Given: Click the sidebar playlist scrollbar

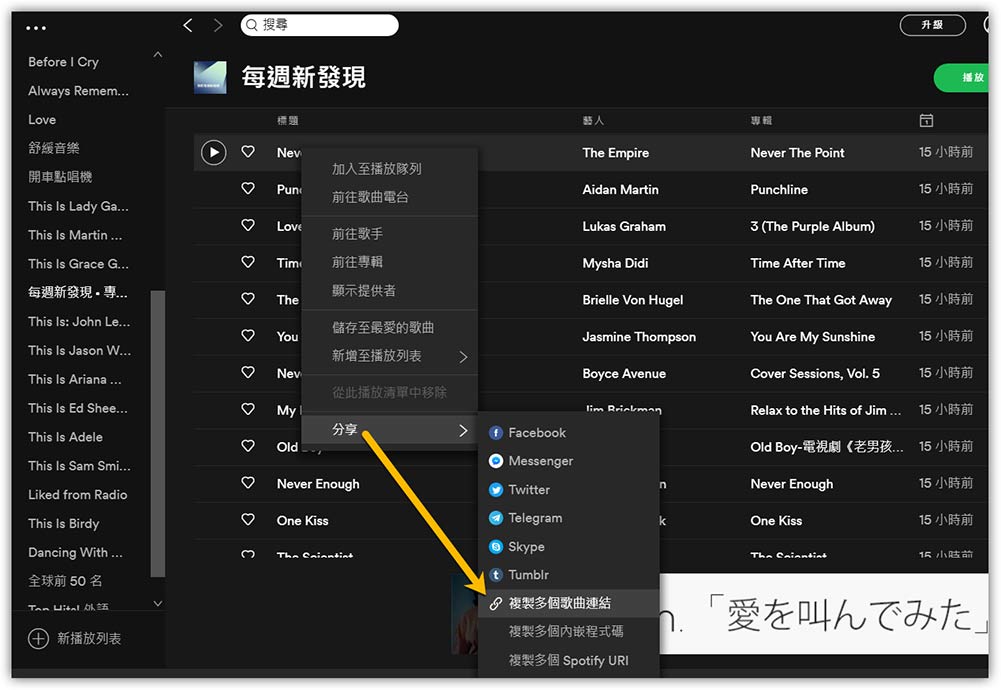Looking at the screenshot, I should pyautogui.click(x=157, y=434).
